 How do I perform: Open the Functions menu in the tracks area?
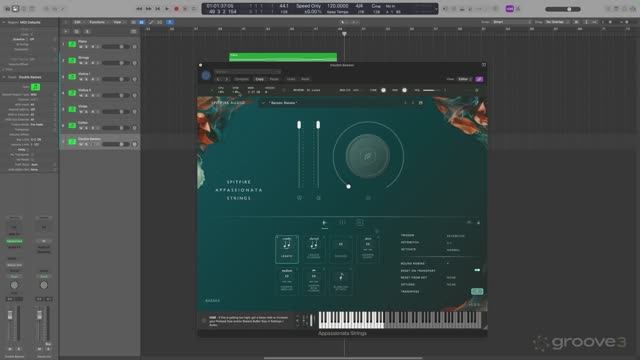tap(98, 22)
